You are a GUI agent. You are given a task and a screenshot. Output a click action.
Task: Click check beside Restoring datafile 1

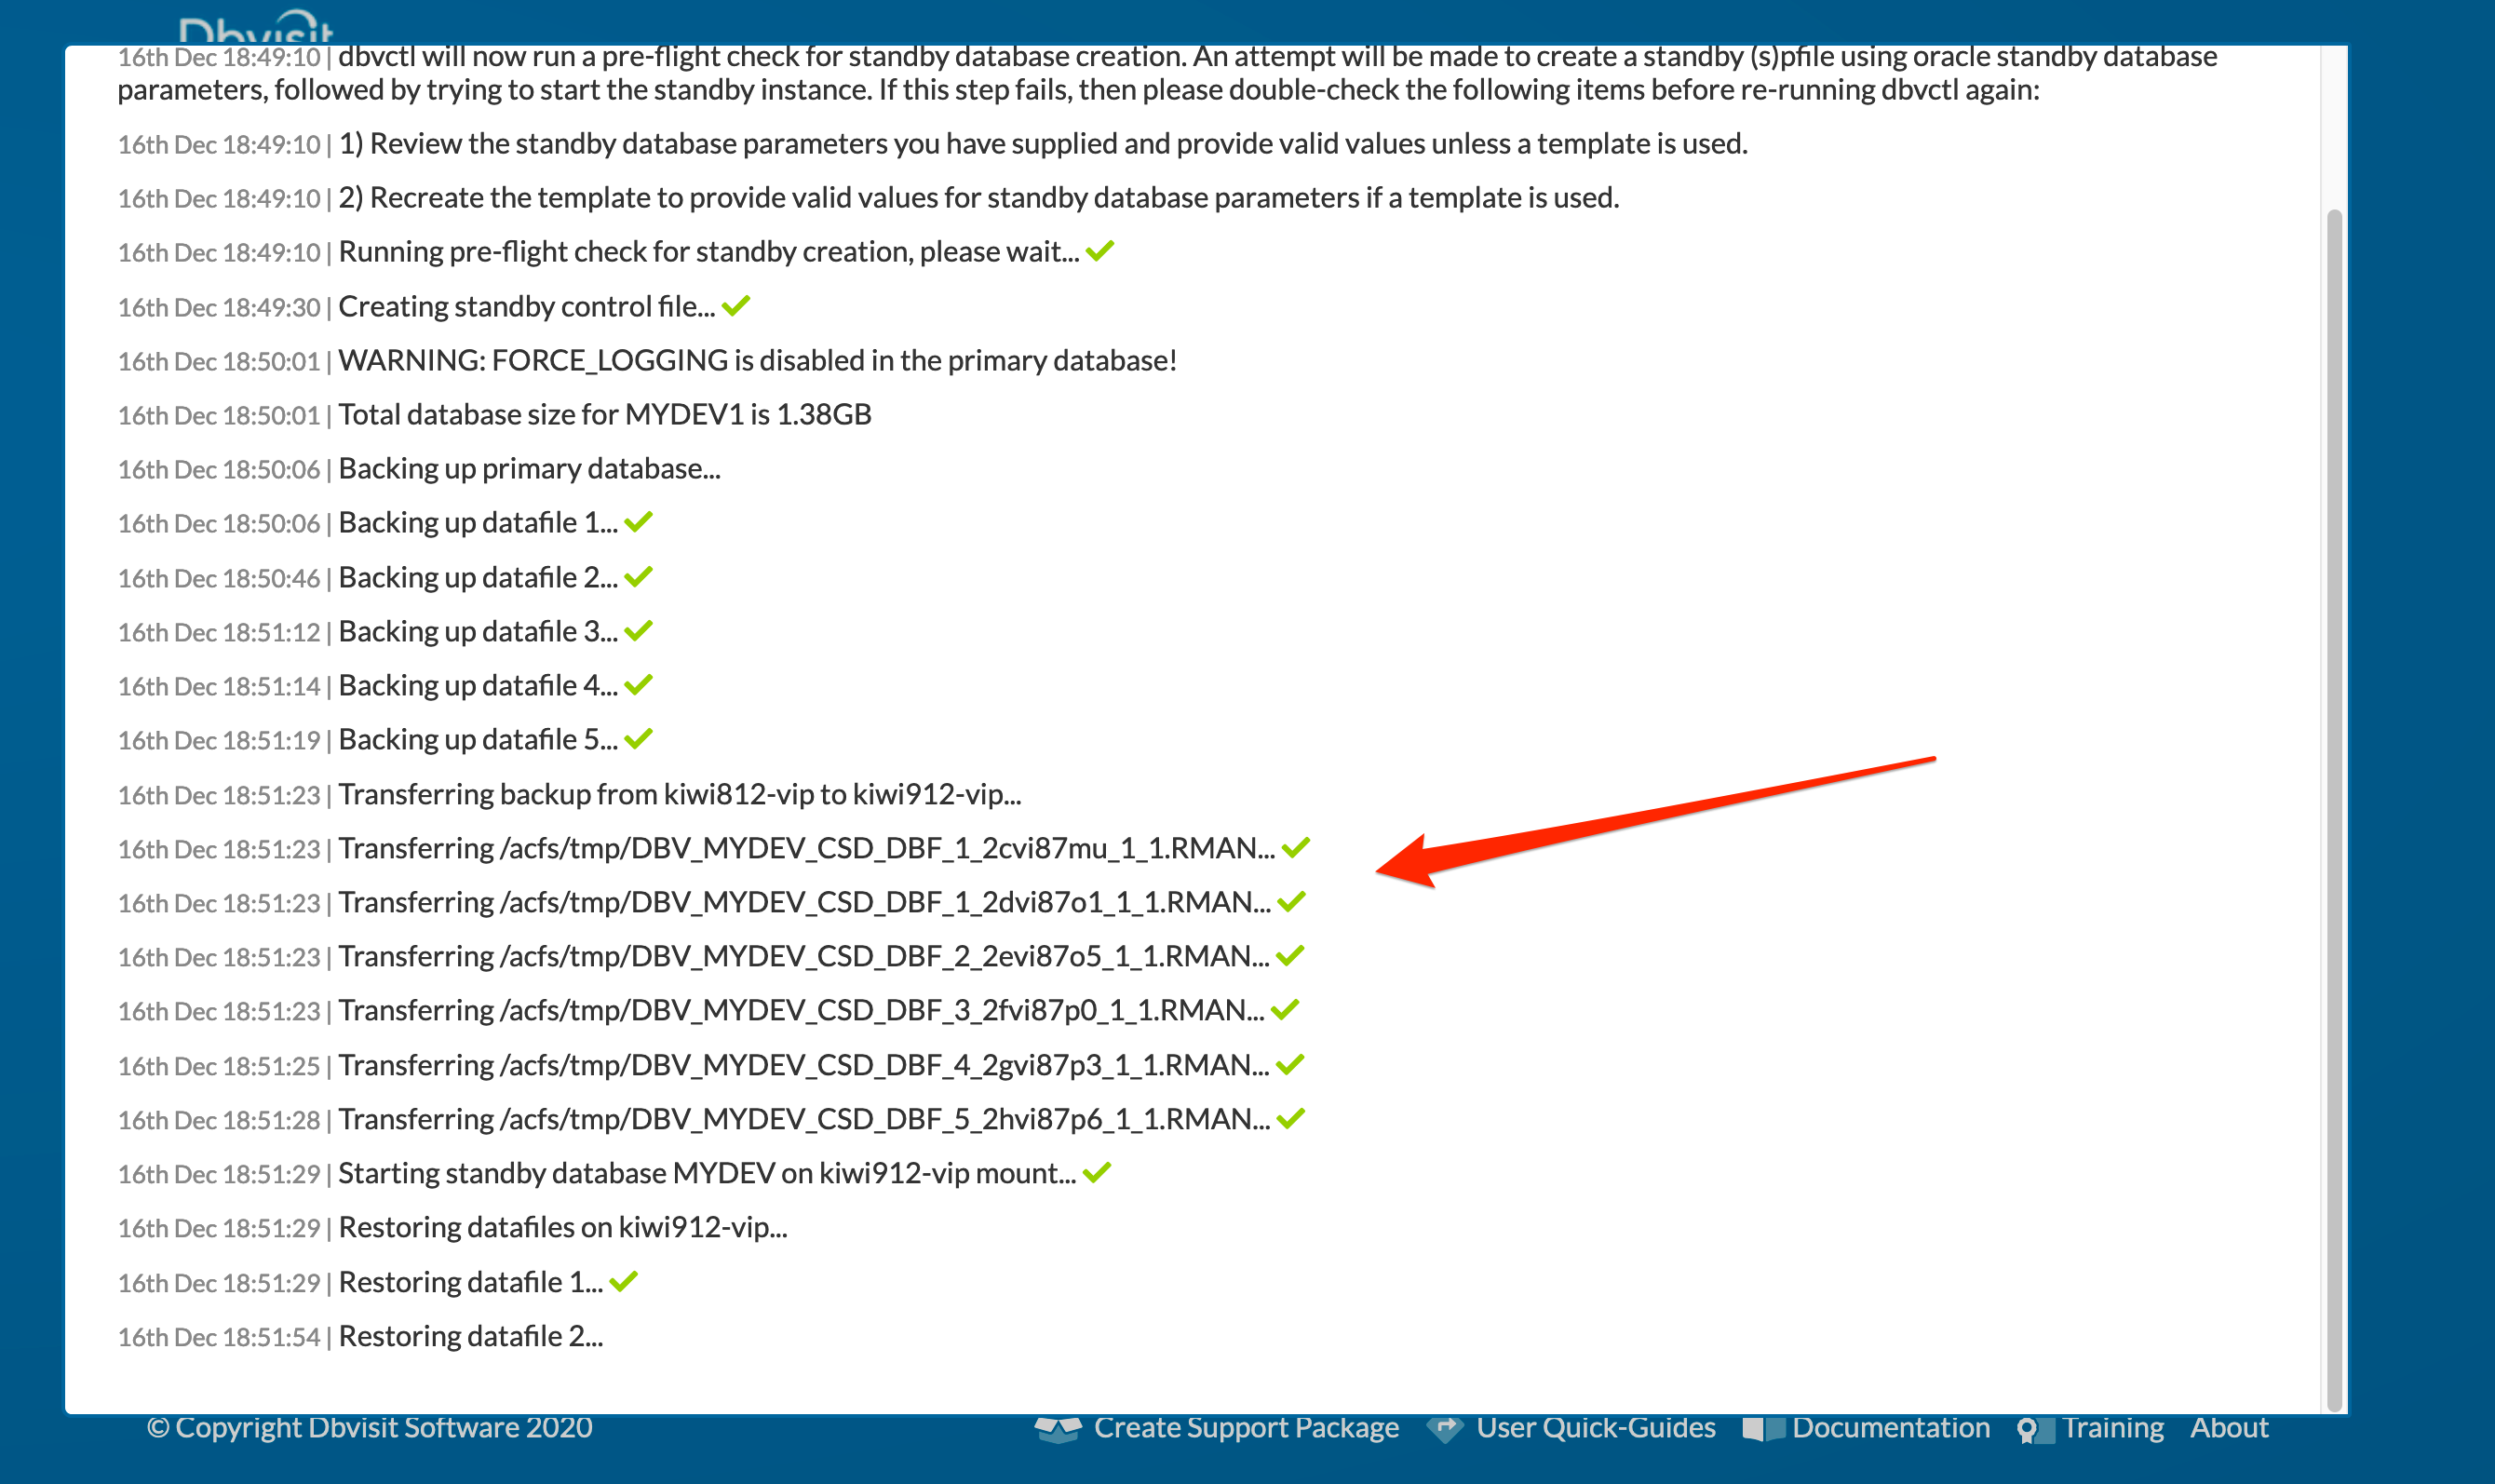point(623,1281)
